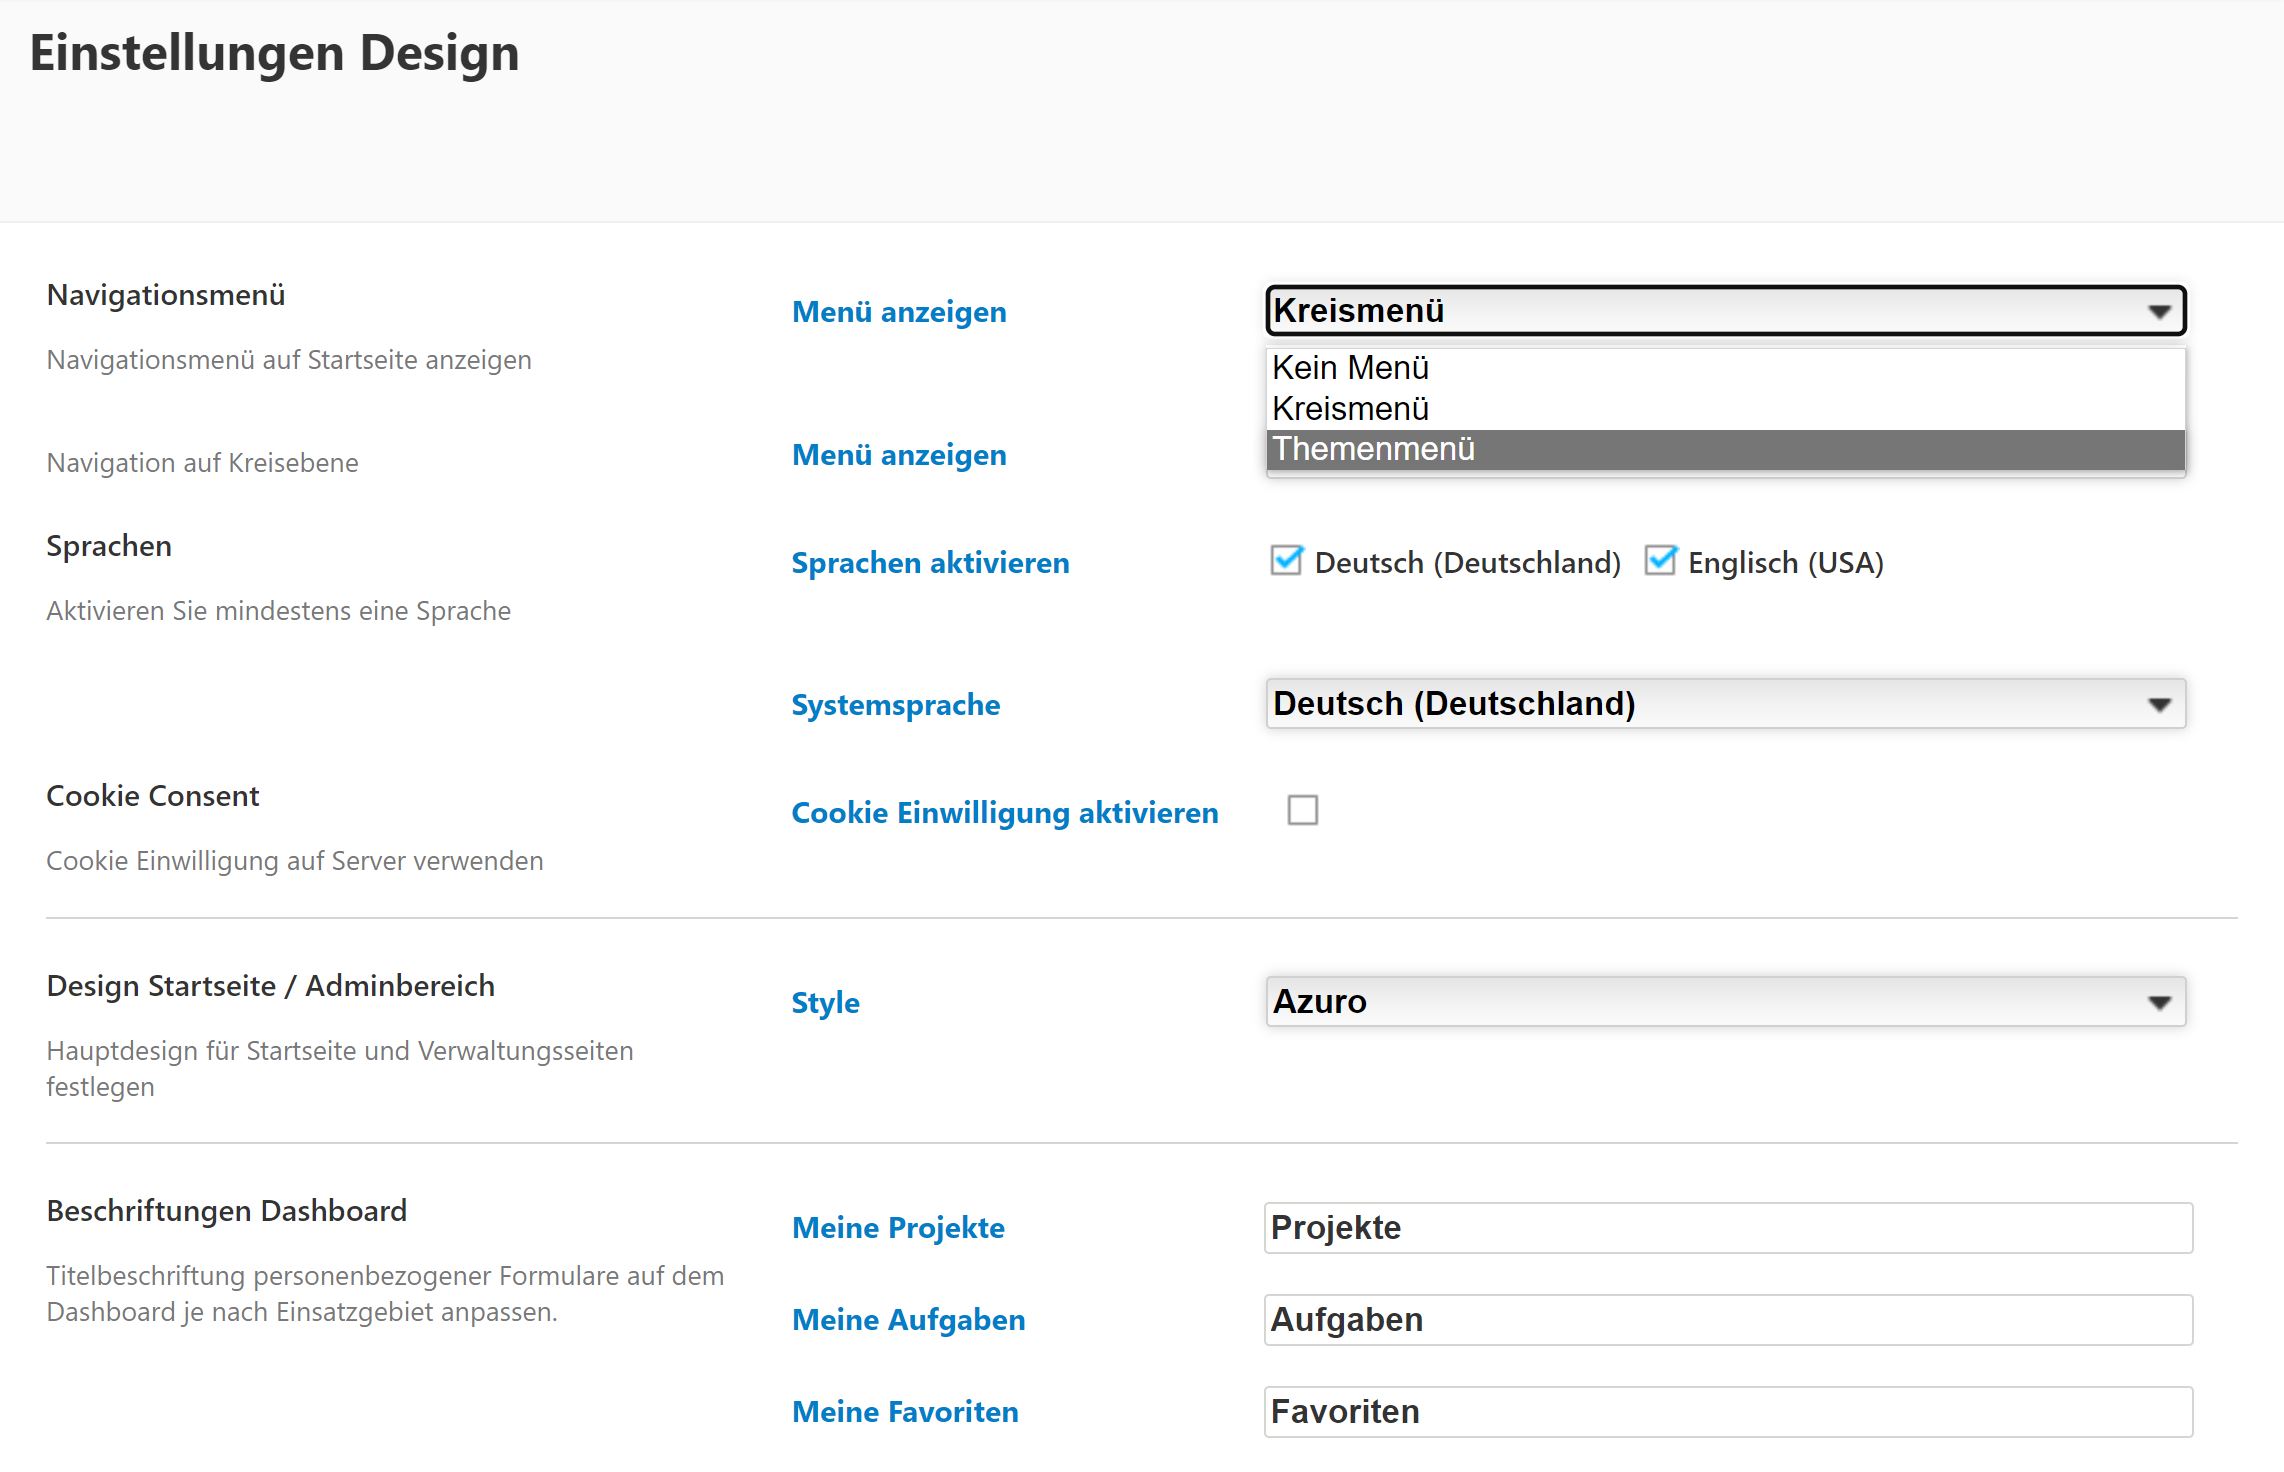Uncheck the Englisch (USA) language checkbox
This screenshot has height=1472, width=2284.
(1660, 561)
